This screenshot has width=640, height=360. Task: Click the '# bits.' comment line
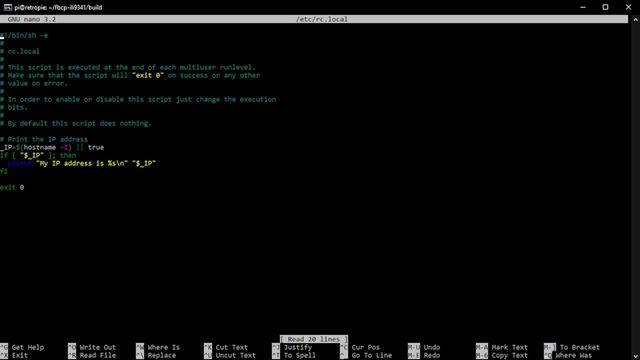click(x=14, y=107)
